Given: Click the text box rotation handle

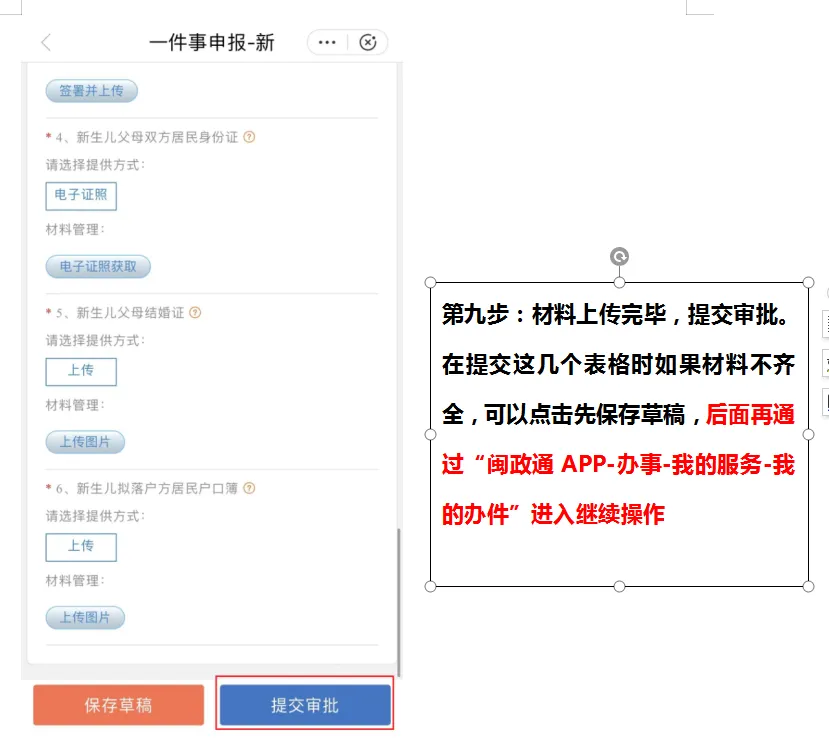Looking at the screenshot, I should point(619,256).
